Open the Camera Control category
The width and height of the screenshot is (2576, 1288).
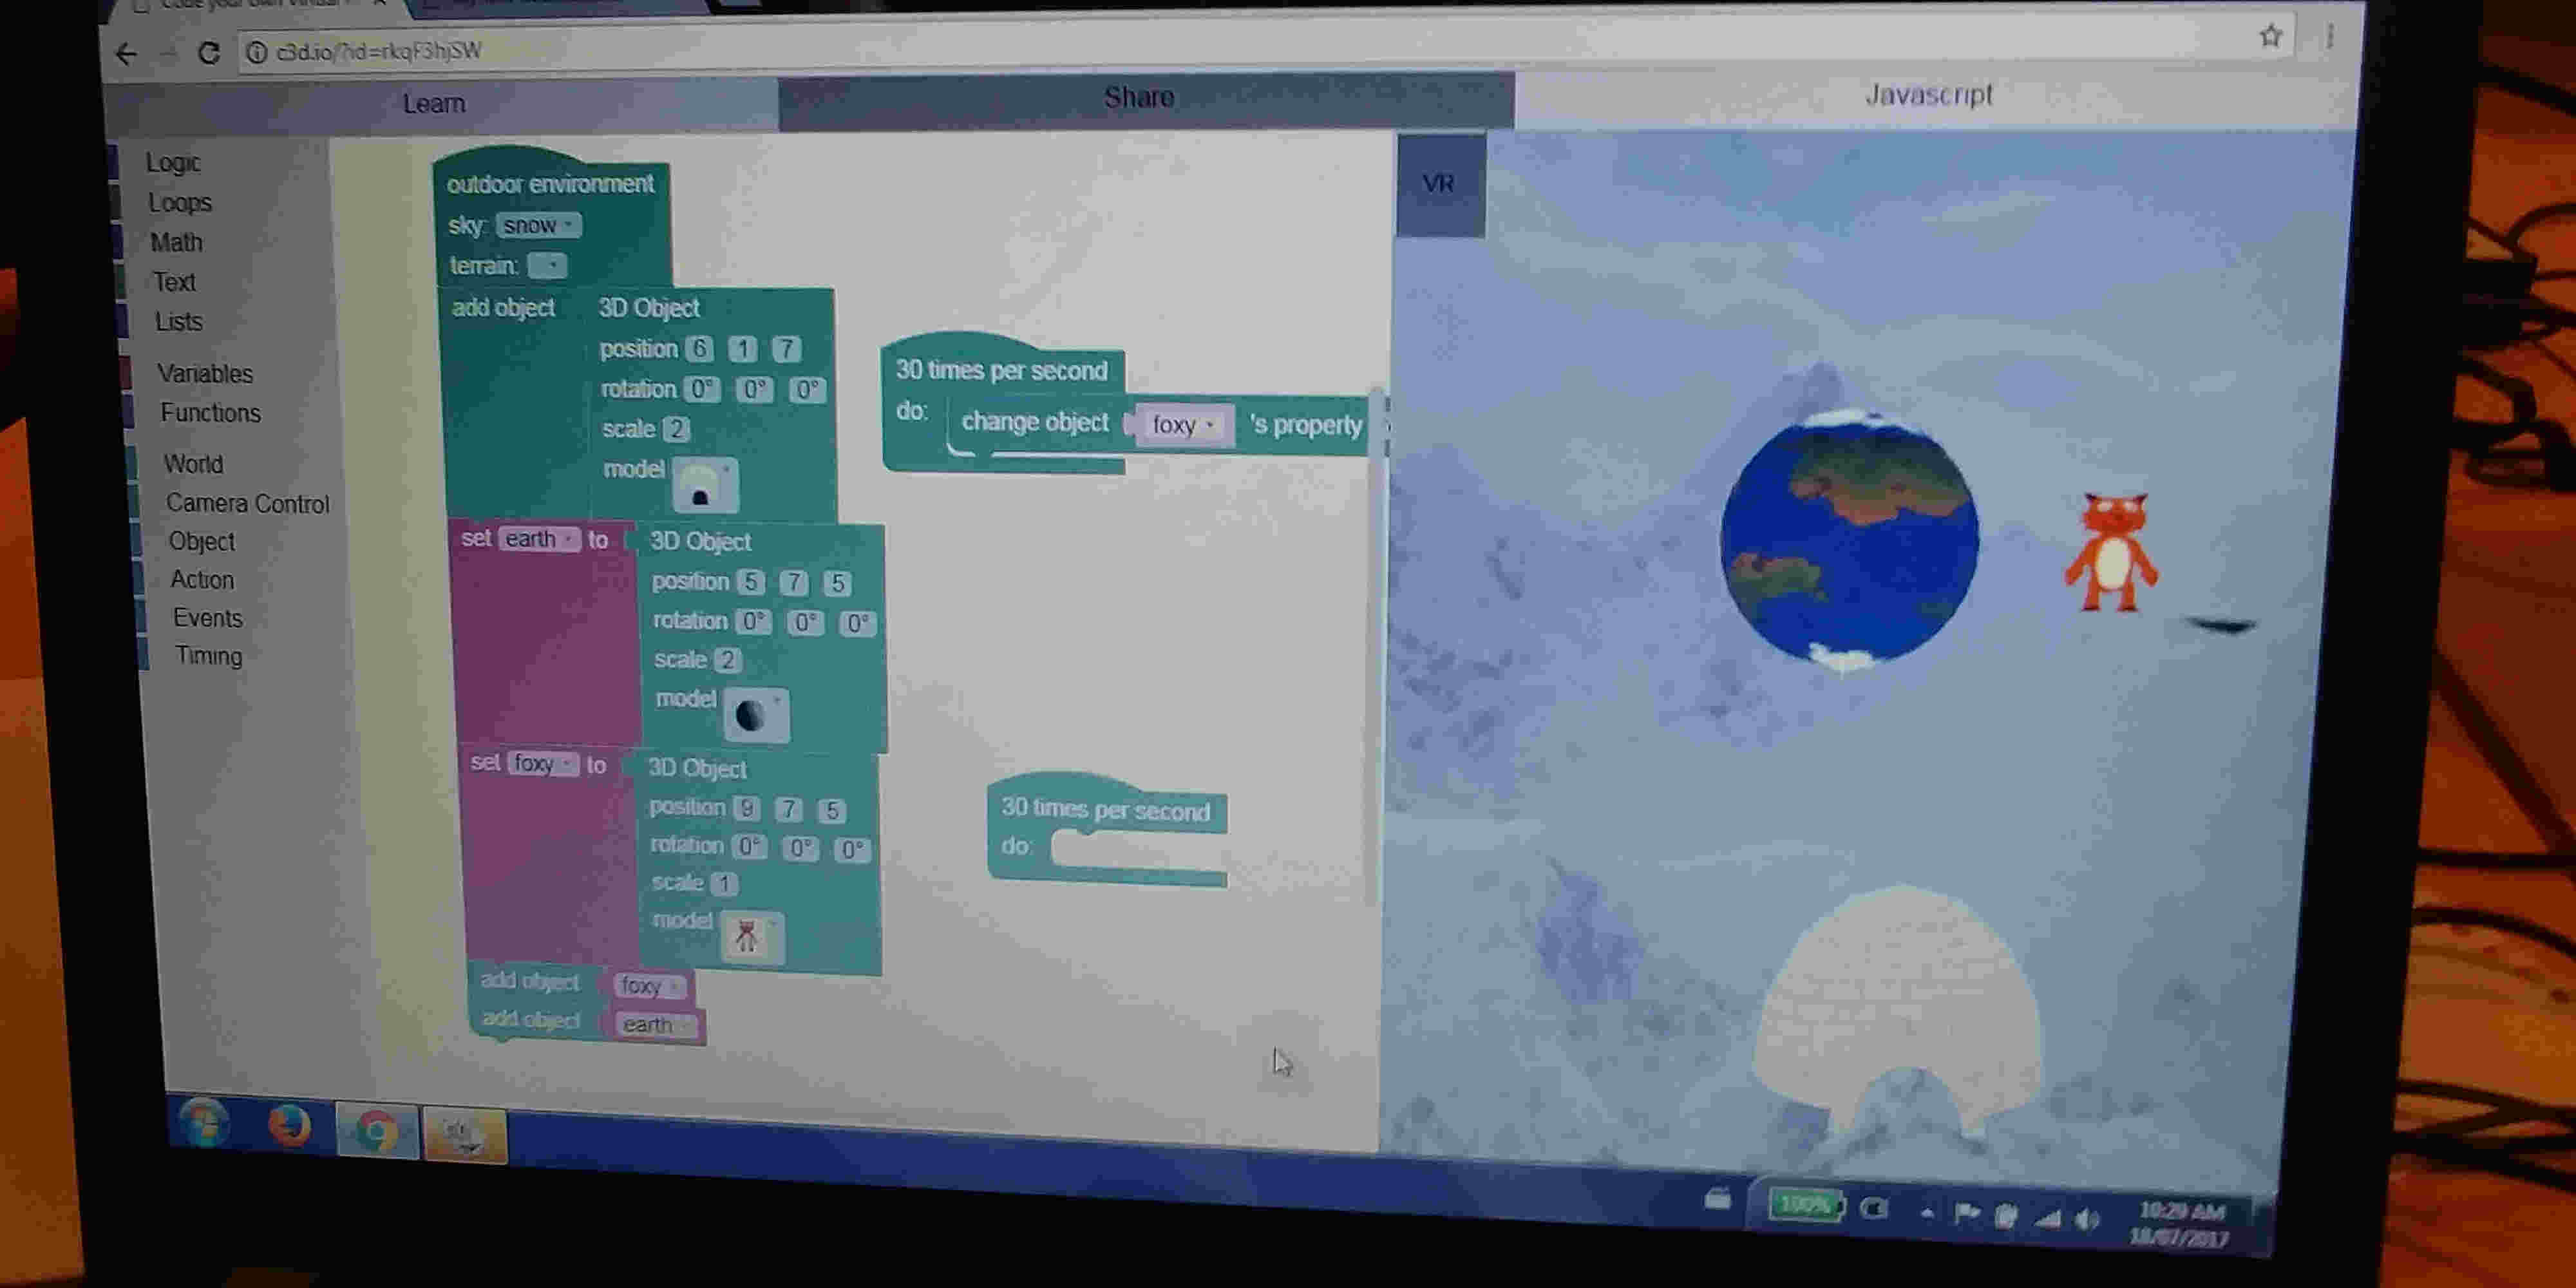(x=248, y=503)
